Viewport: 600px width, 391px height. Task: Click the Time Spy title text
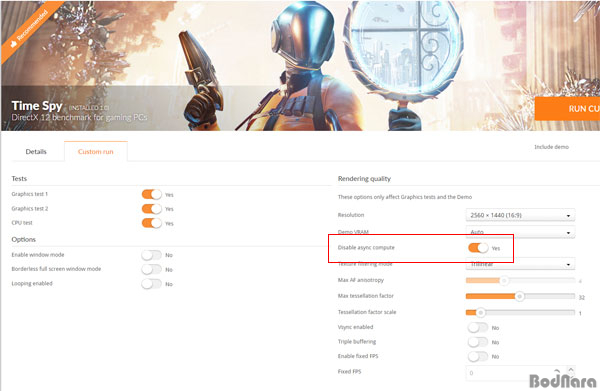[37, 106]
